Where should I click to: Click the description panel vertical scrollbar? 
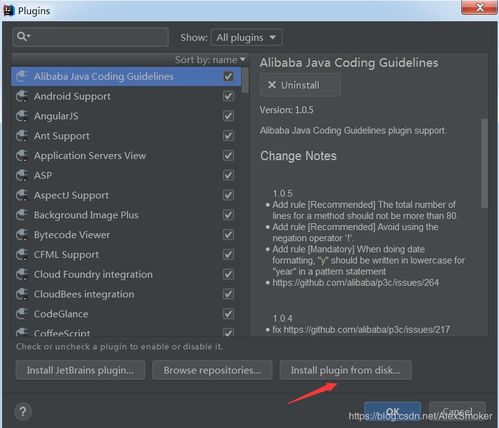click(x=484, y=163)
